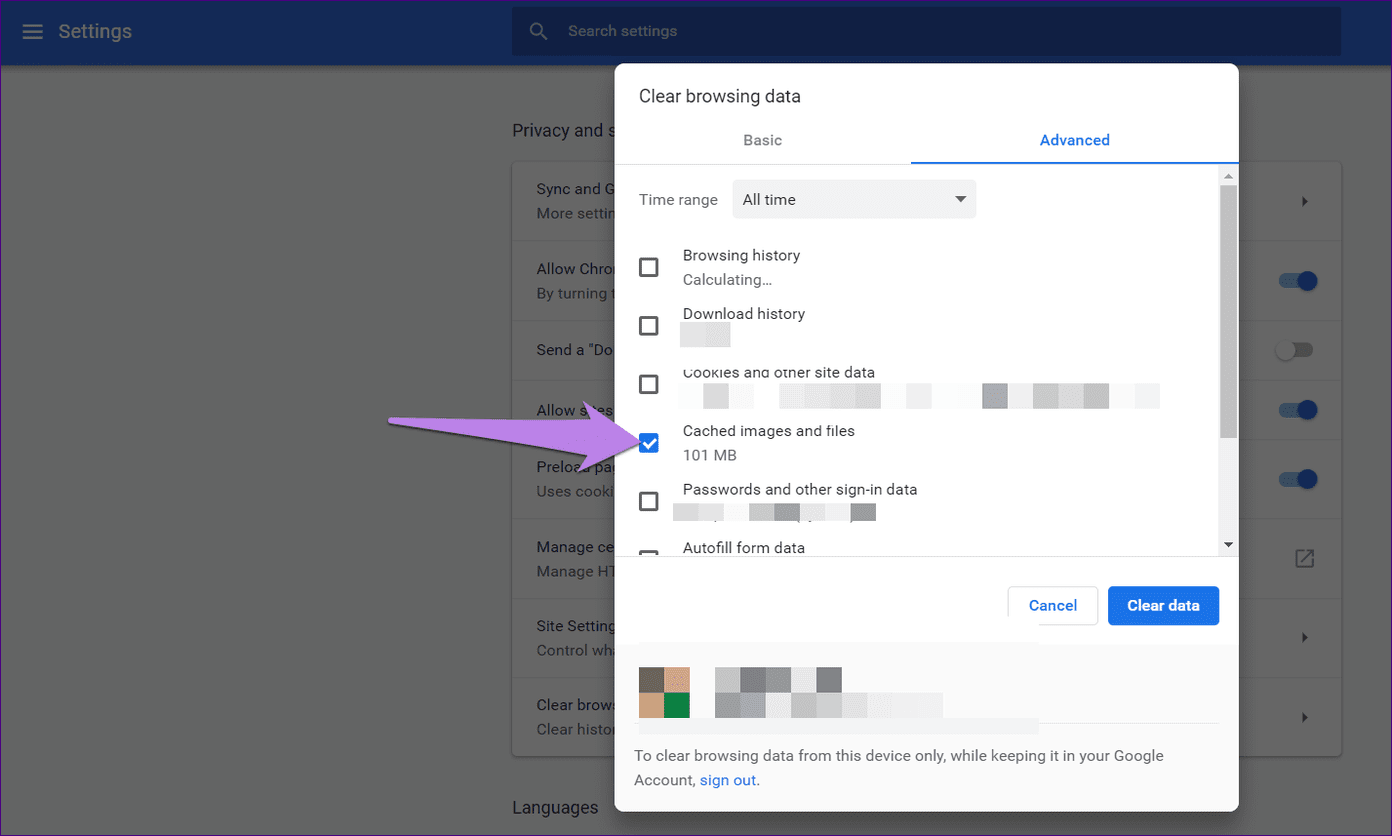Disable the Preload pages toggle
The width and height of the screenshot is (1392, 836).
(1297, 479)
